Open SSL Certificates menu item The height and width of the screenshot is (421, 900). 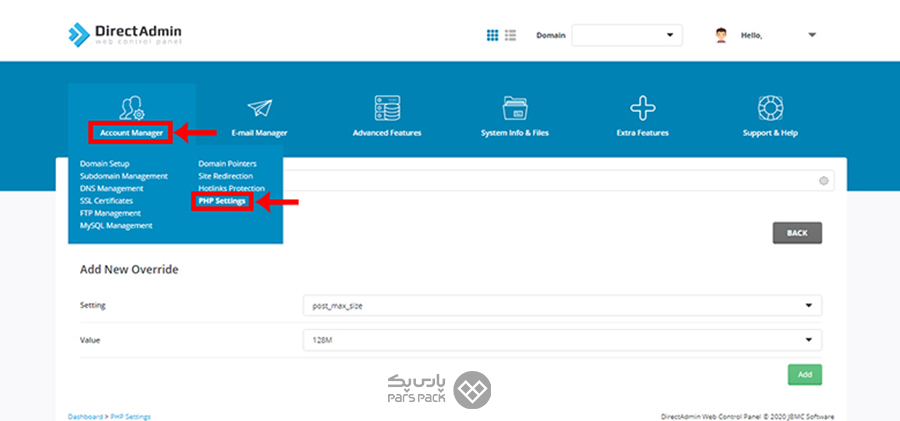106,201
